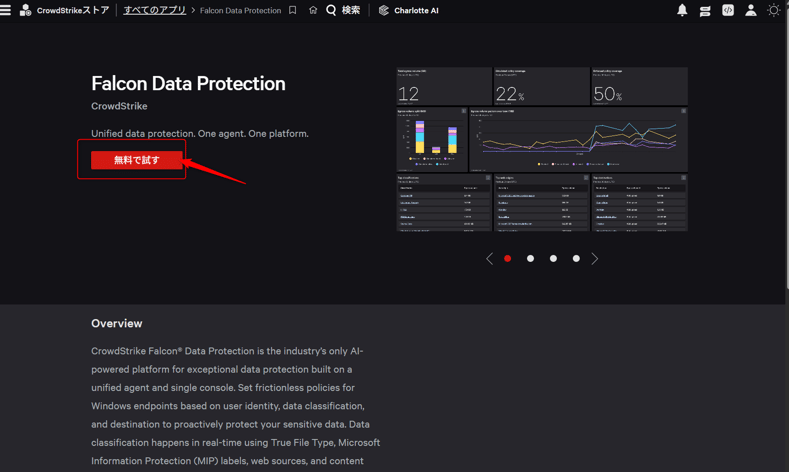Screen dimensions: 789x472
Task: Click the CrowdStrike vendor name under the title
Action: (119, 106)
